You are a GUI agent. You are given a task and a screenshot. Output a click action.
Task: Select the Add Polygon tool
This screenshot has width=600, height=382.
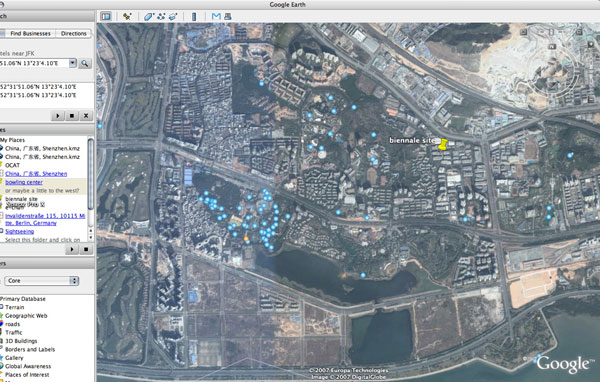148,16
